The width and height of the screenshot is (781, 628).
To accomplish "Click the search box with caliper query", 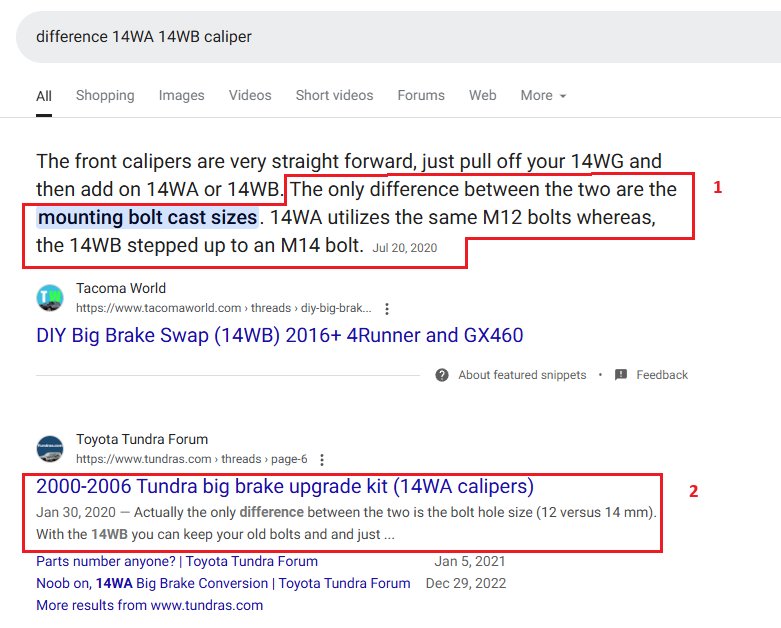I will point(398,37).
